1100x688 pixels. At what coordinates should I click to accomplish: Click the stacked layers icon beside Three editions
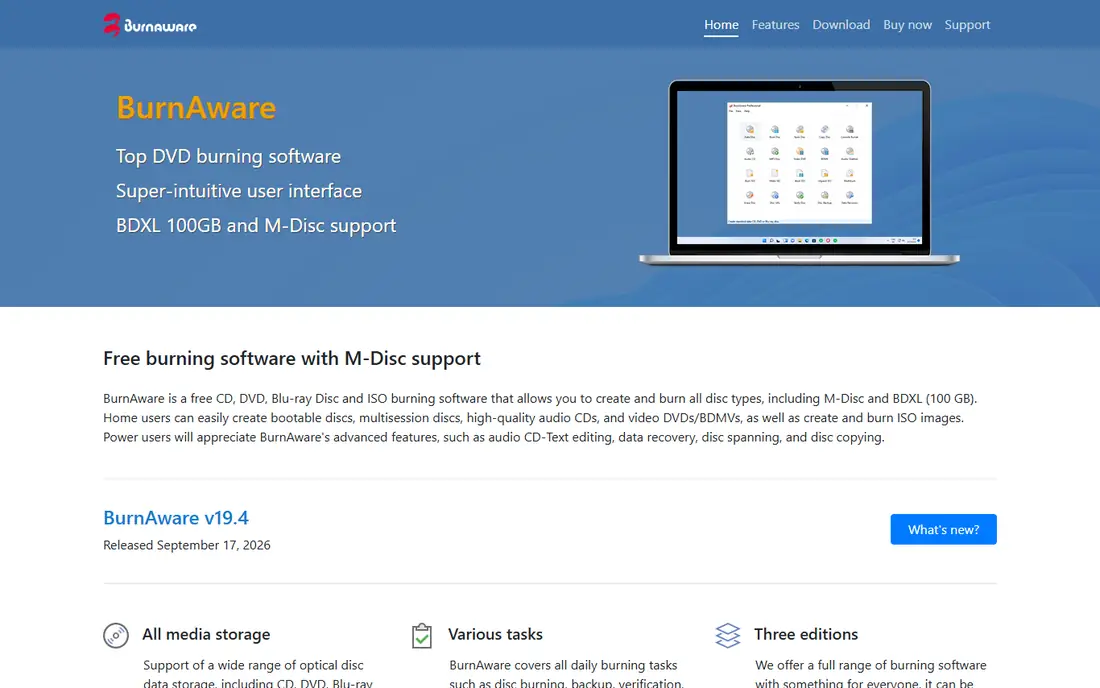click(x=727, y=635)
